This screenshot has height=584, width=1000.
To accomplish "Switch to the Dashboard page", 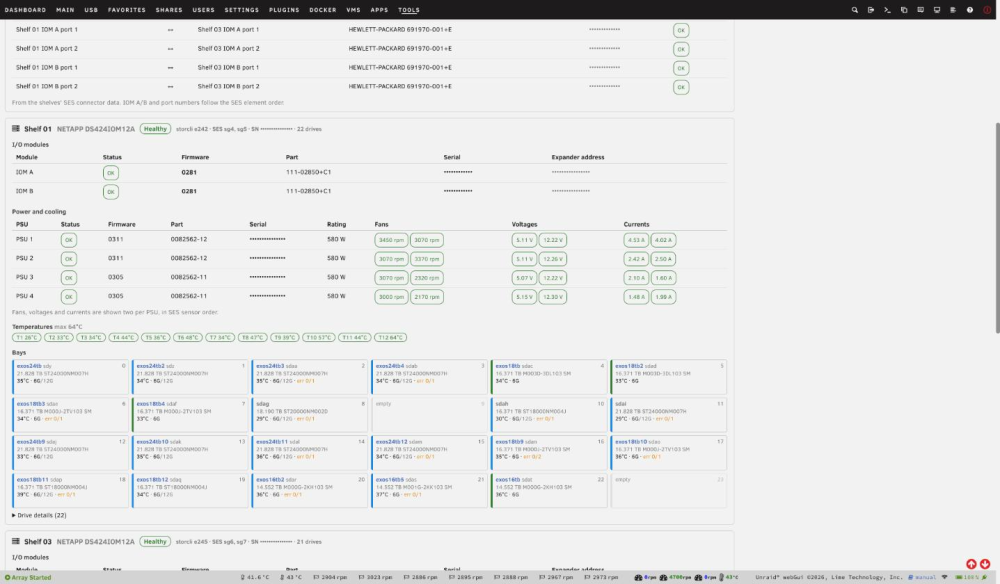I will tap(26, 10).
